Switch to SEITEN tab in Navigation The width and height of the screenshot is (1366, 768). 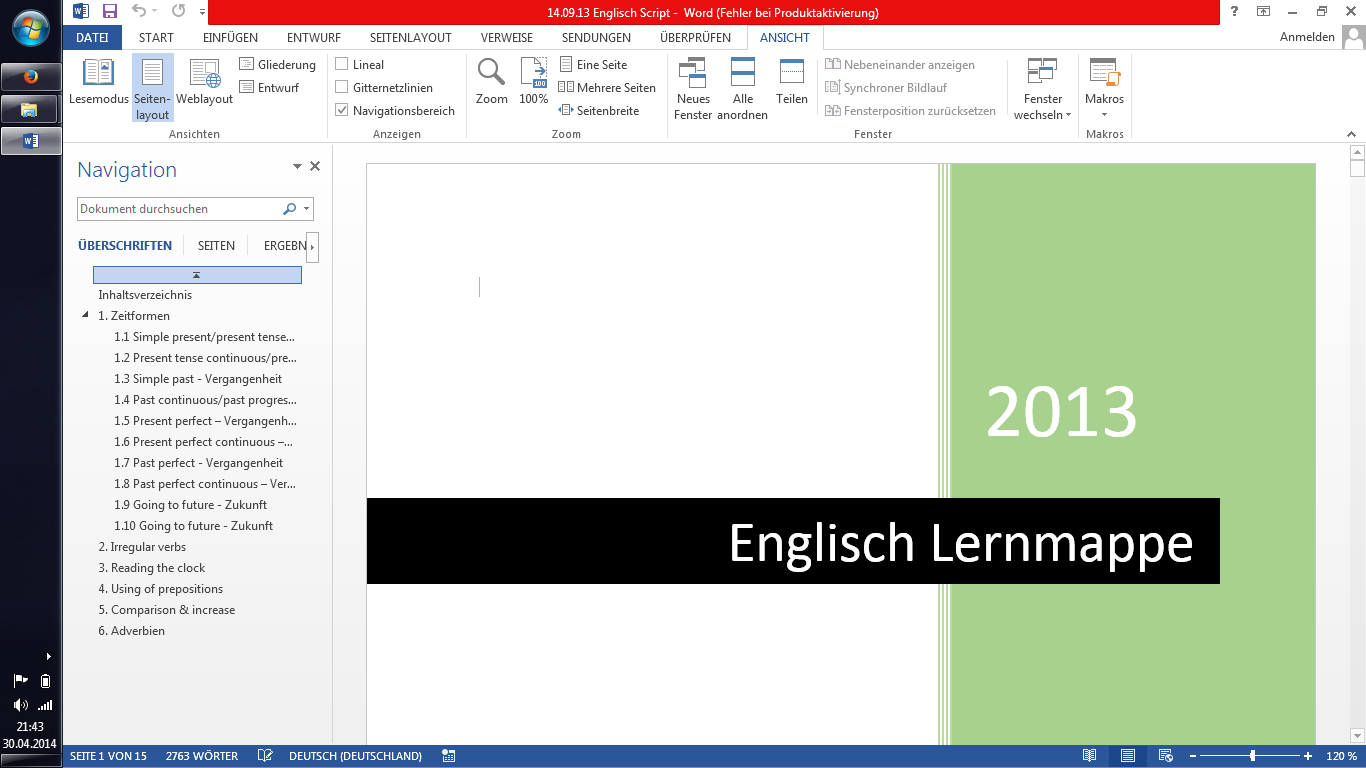216,246
